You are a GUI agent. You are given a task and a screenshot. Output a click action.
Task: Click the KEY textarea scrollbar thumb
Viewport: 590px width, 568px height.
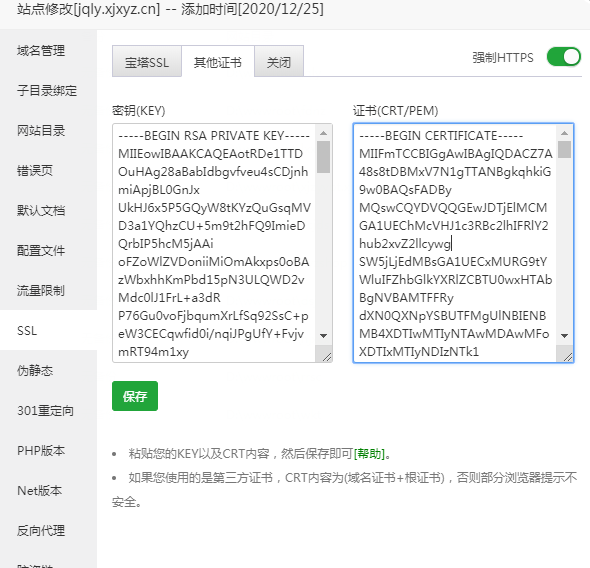(x=323, y=157)
